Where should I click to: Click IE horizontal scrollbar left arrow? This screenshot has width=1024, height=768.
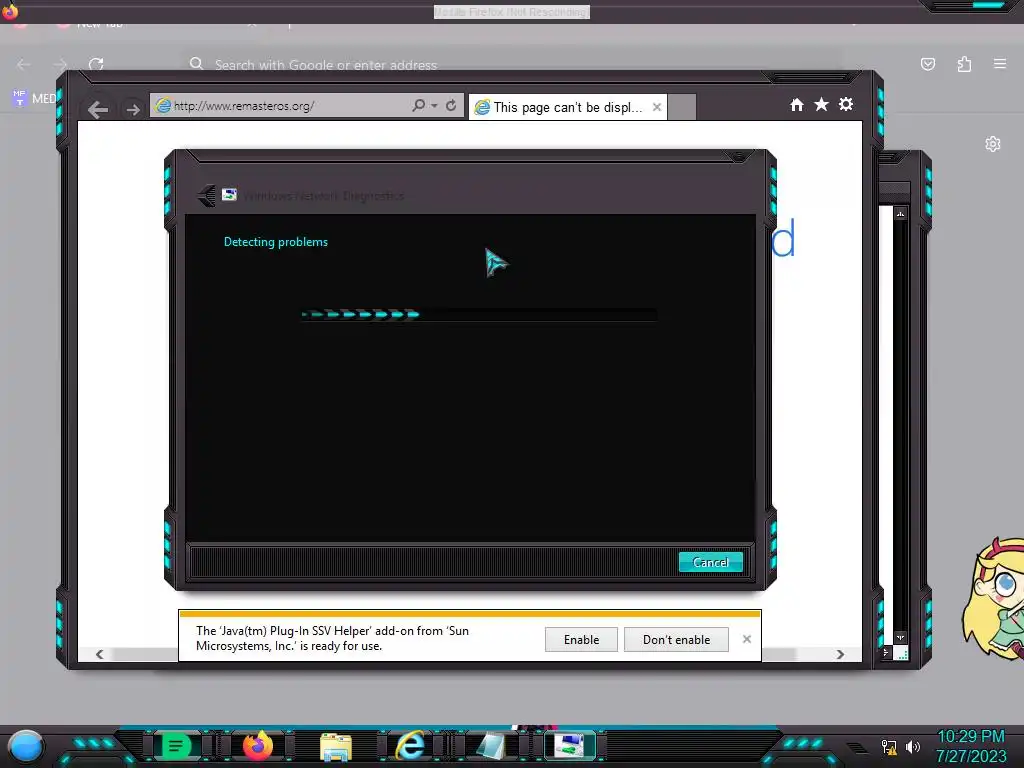click(x=99, y=654)
